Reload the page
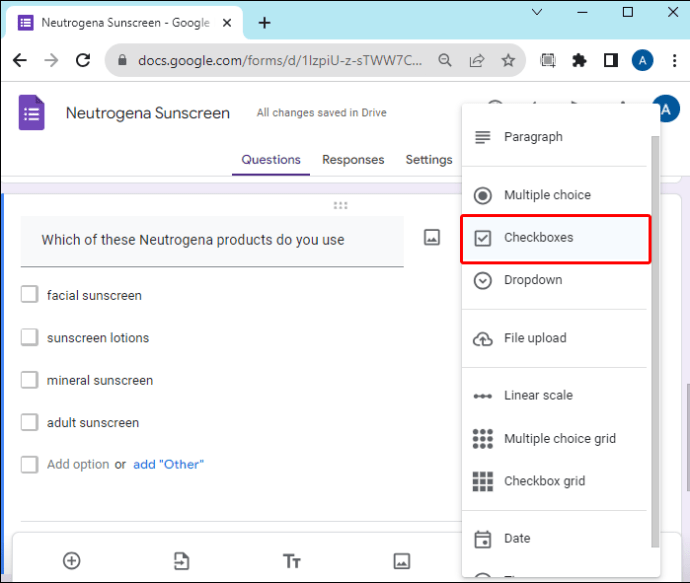The height and width of the screenshot is (583, 690). [x=83, y=60]
